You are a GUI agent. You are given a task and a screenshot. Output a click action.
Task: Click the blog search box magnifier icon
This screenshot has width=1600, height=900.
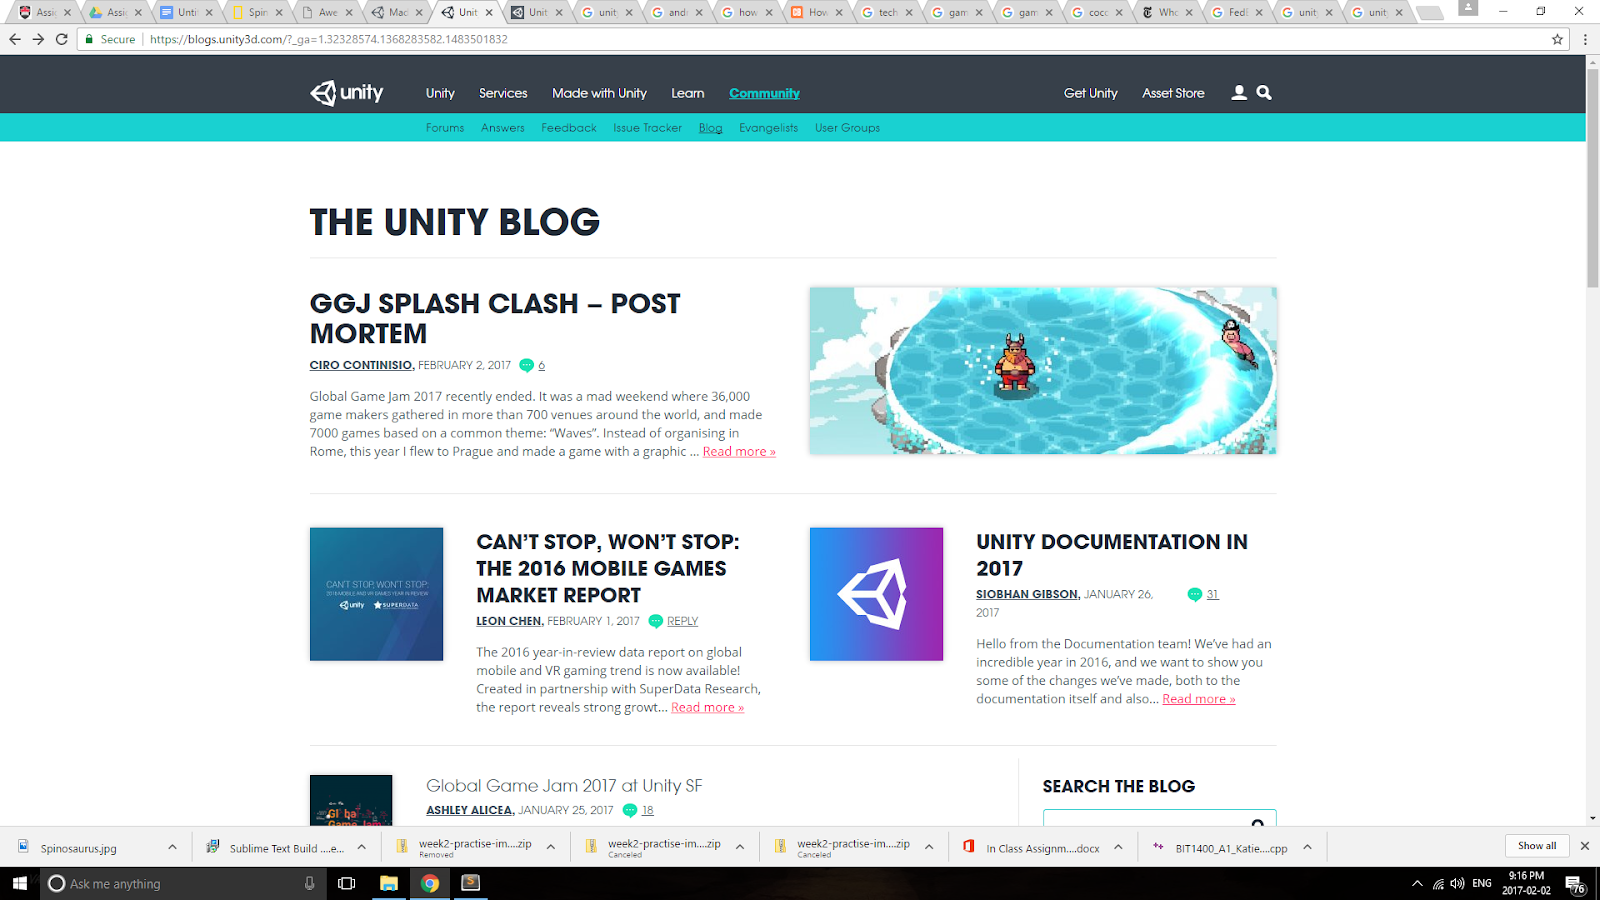point(1258,822)
